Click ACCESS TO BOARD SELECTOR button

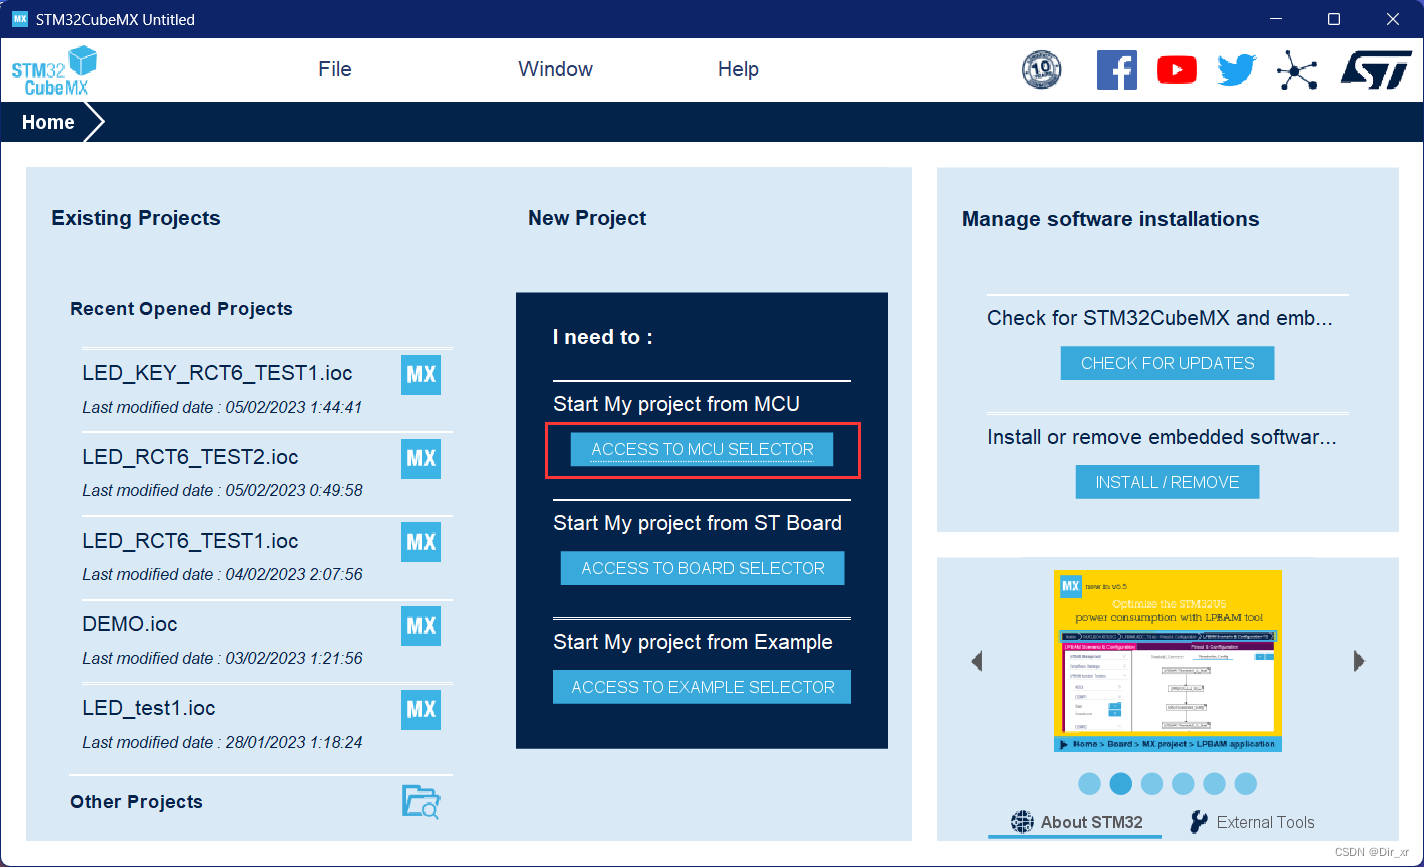tap(703, 568)
